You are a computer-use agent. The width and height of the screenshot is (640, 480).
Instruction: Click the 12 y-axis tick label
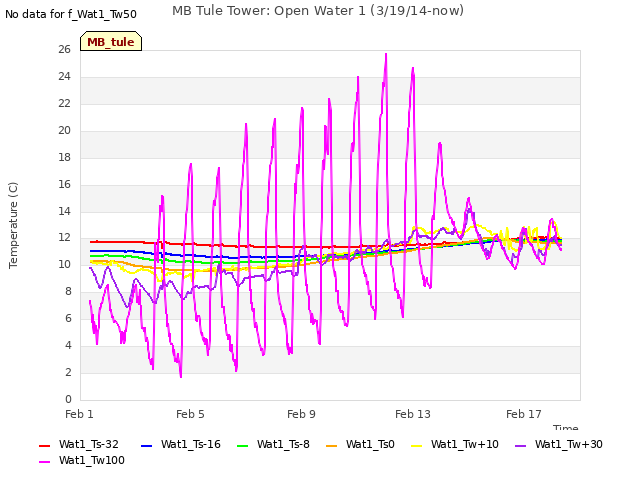pyautogui.click(x=64, y=238)
